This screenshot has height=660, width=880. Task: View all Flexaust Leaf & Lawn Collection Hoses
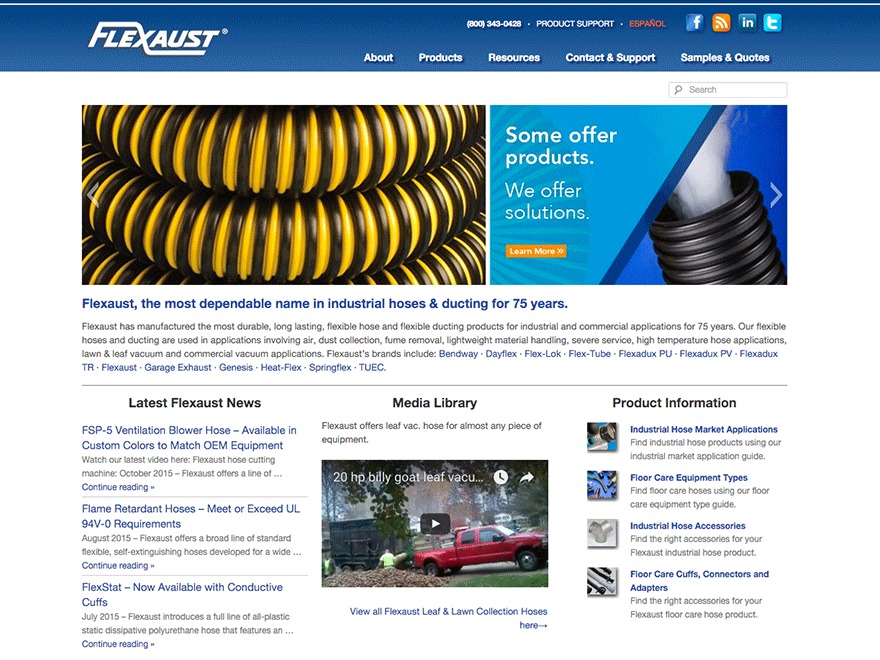pyautogui.click(x=448, y=618)
